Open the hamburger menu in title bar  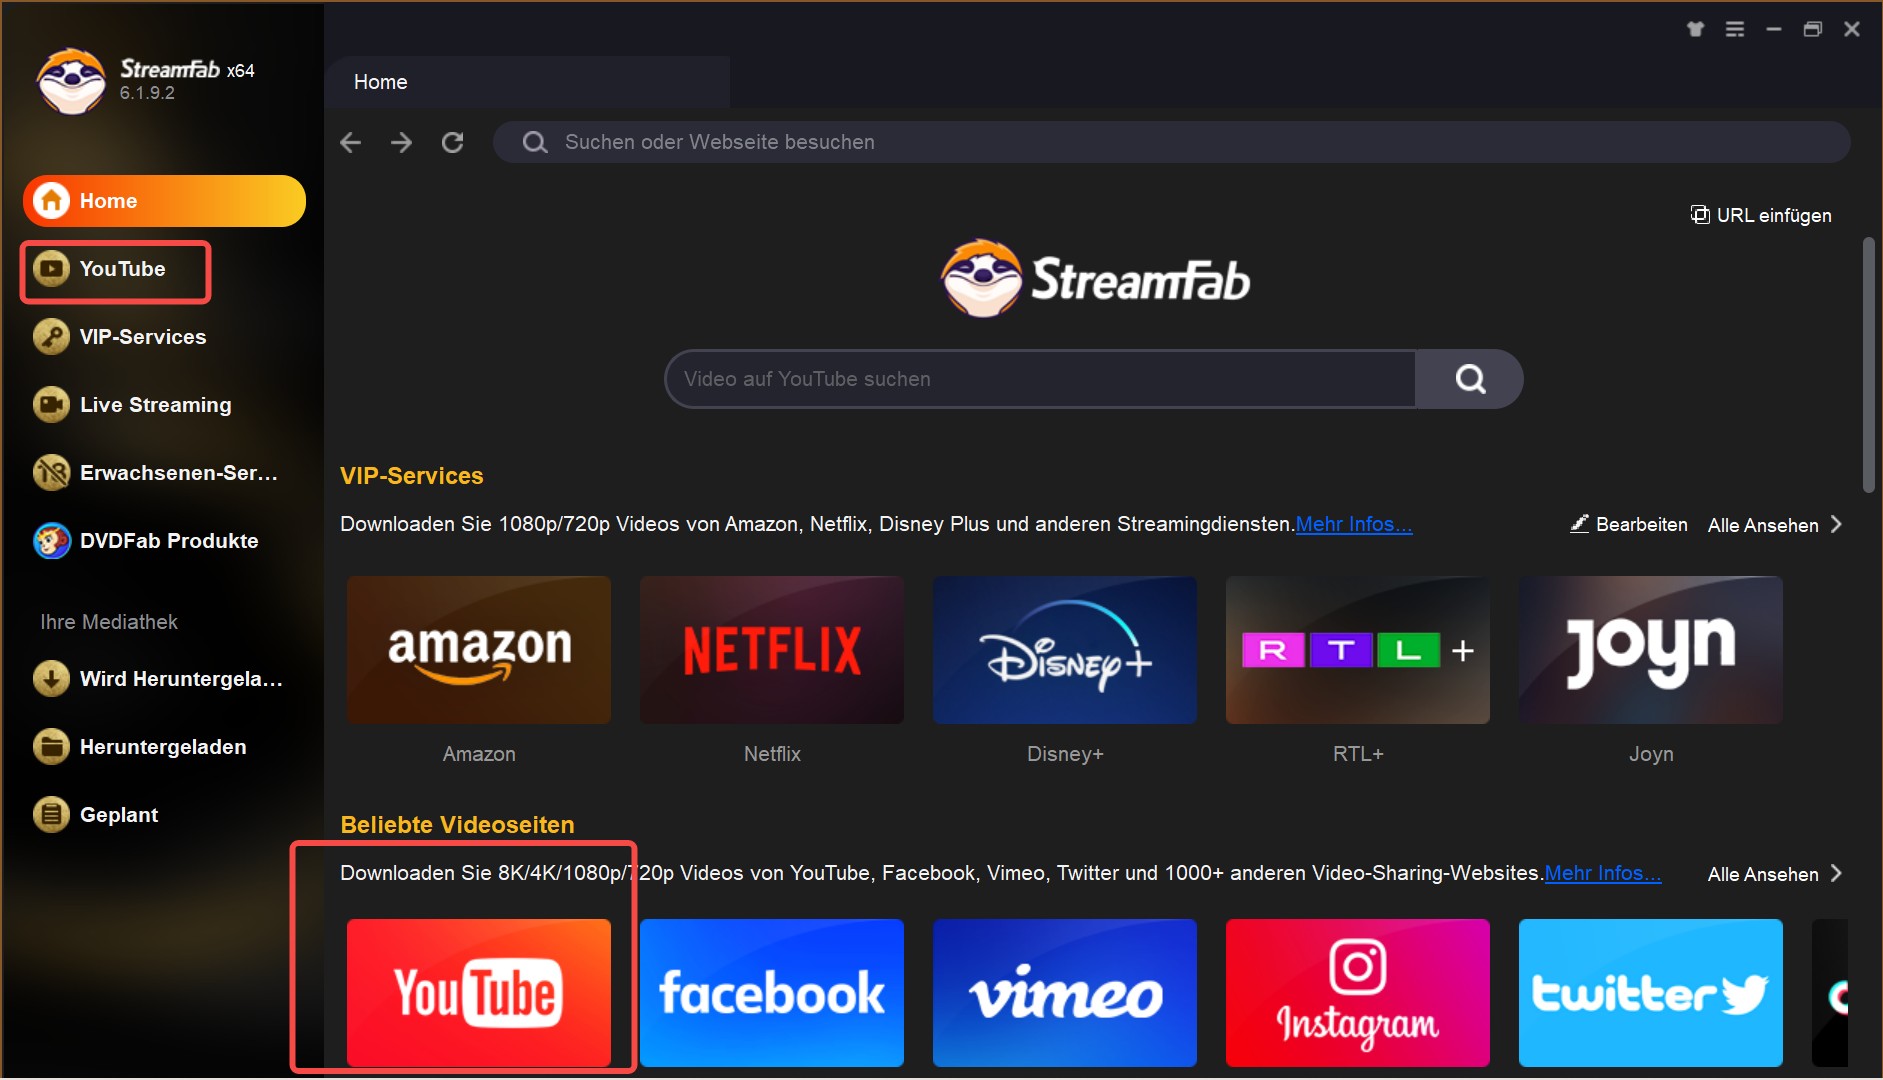[x=1735, y=29]
